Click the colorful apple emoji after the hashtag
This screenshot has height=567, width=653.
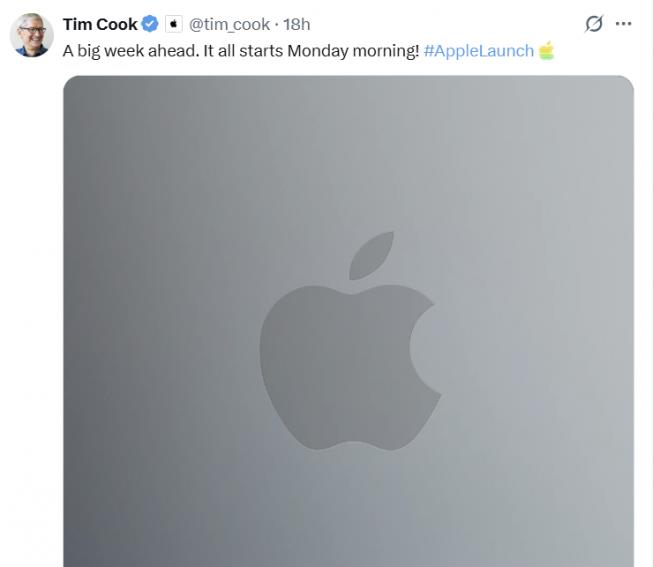coord(546,50)
